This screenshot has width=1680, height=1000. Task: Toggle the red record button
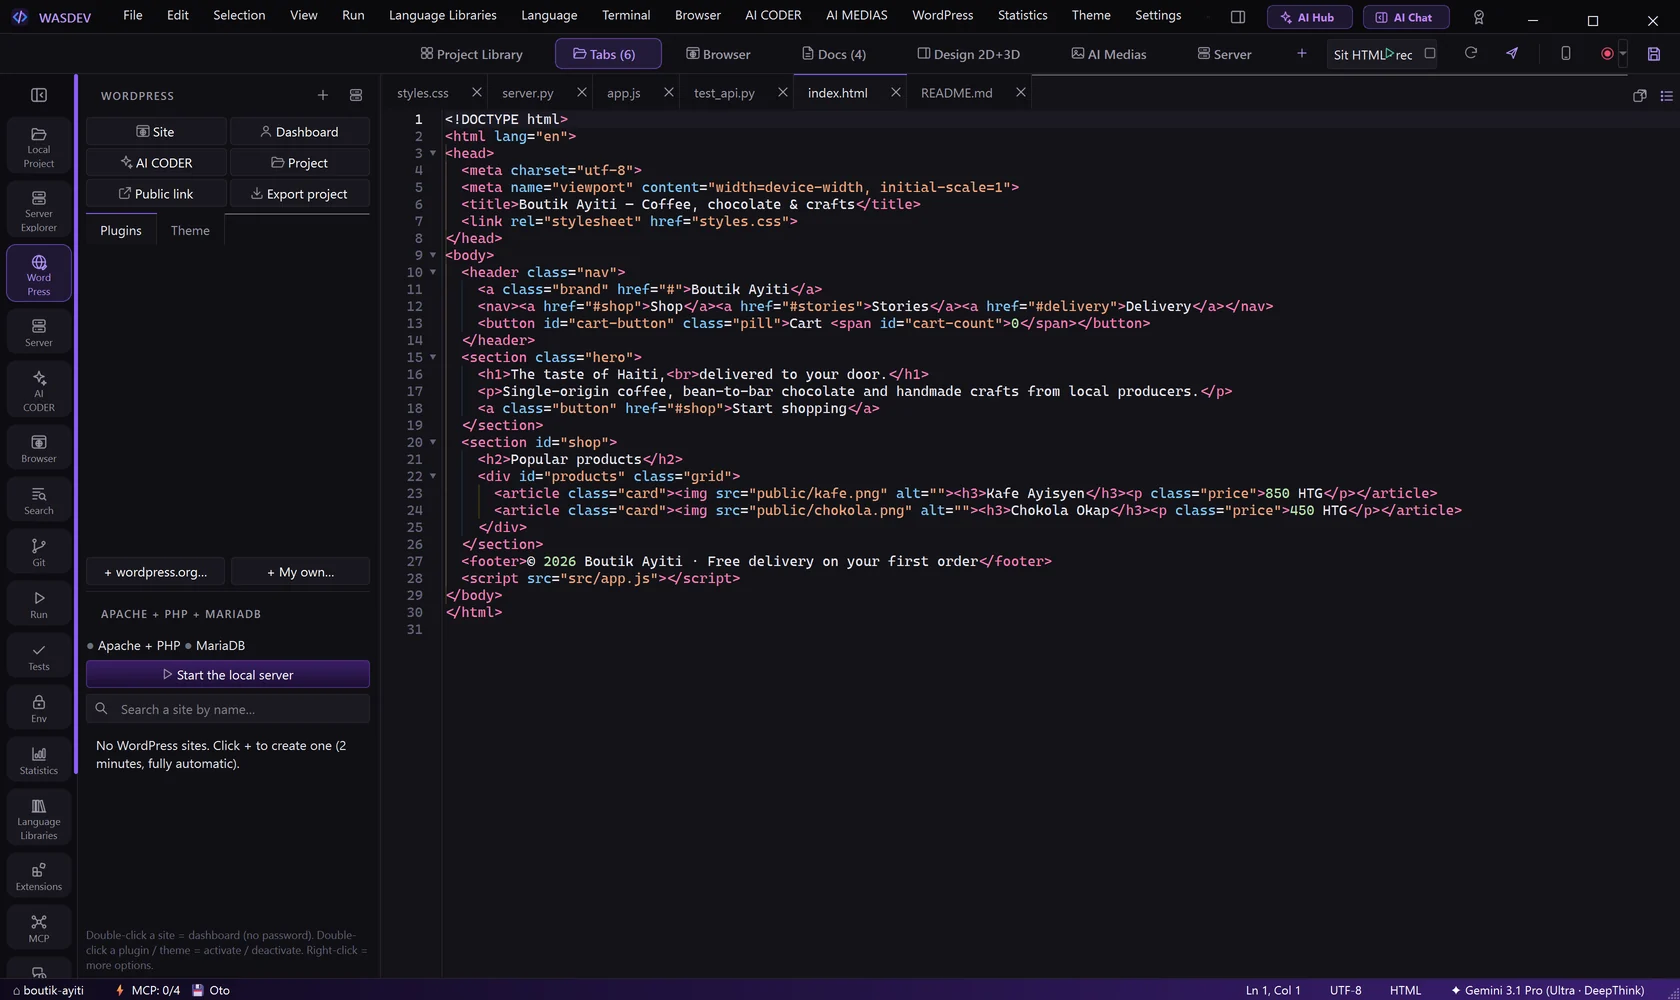point(1606,54)
